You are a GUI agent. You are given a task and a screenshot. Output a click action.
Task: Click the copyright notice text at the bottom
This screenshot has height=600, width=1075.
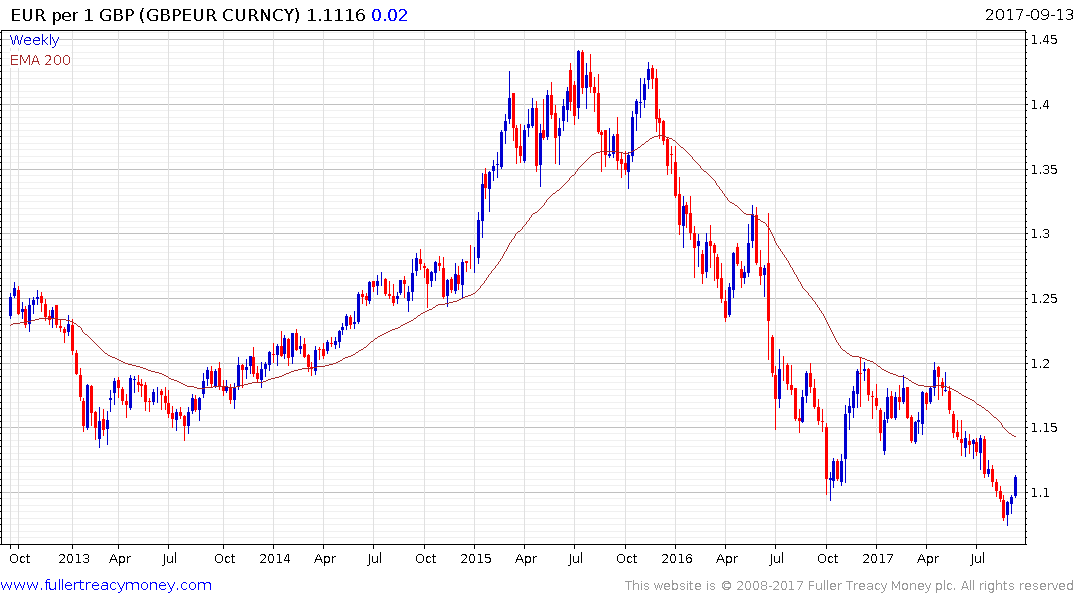coord(849,586)
